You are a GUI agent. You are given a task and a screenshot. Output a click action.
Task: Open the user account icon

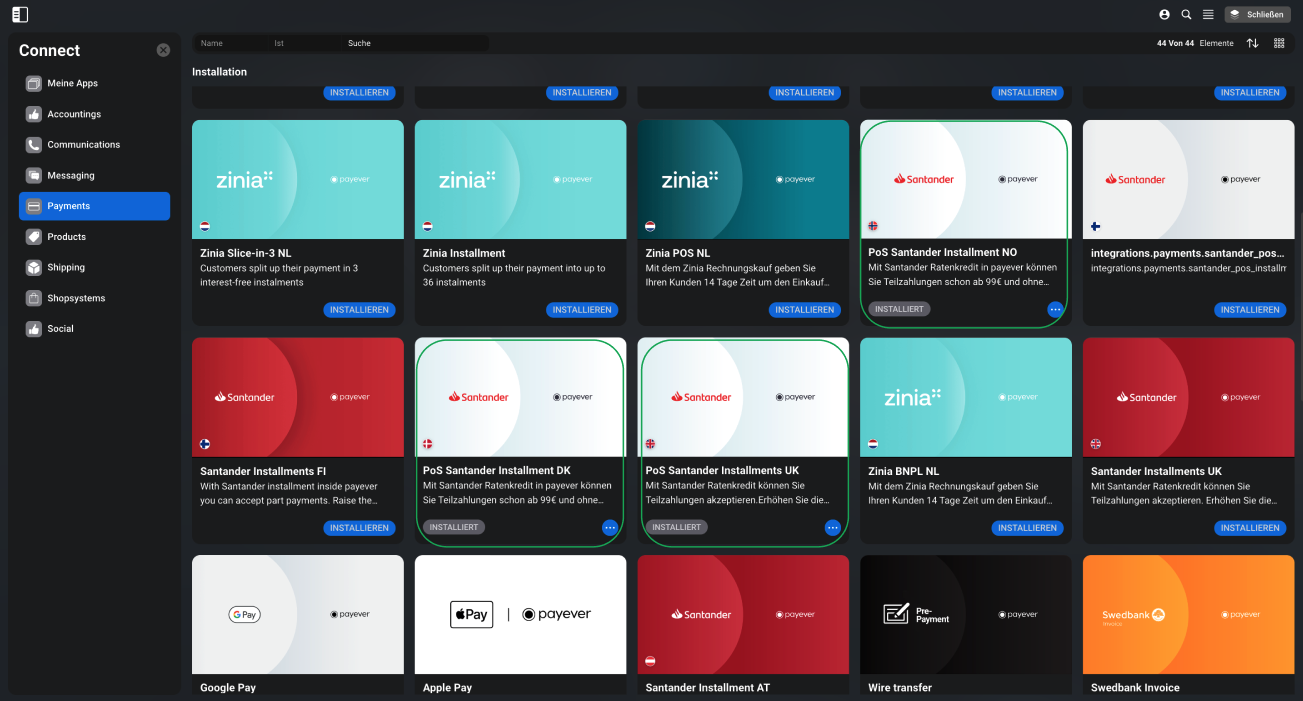coord(1164,15)
